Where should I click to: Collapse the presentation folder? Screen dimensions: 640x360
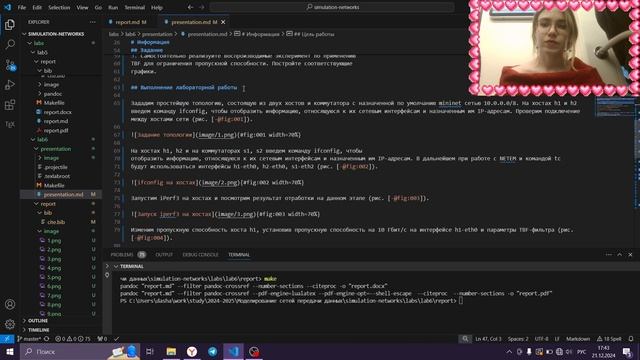(56, 149)
